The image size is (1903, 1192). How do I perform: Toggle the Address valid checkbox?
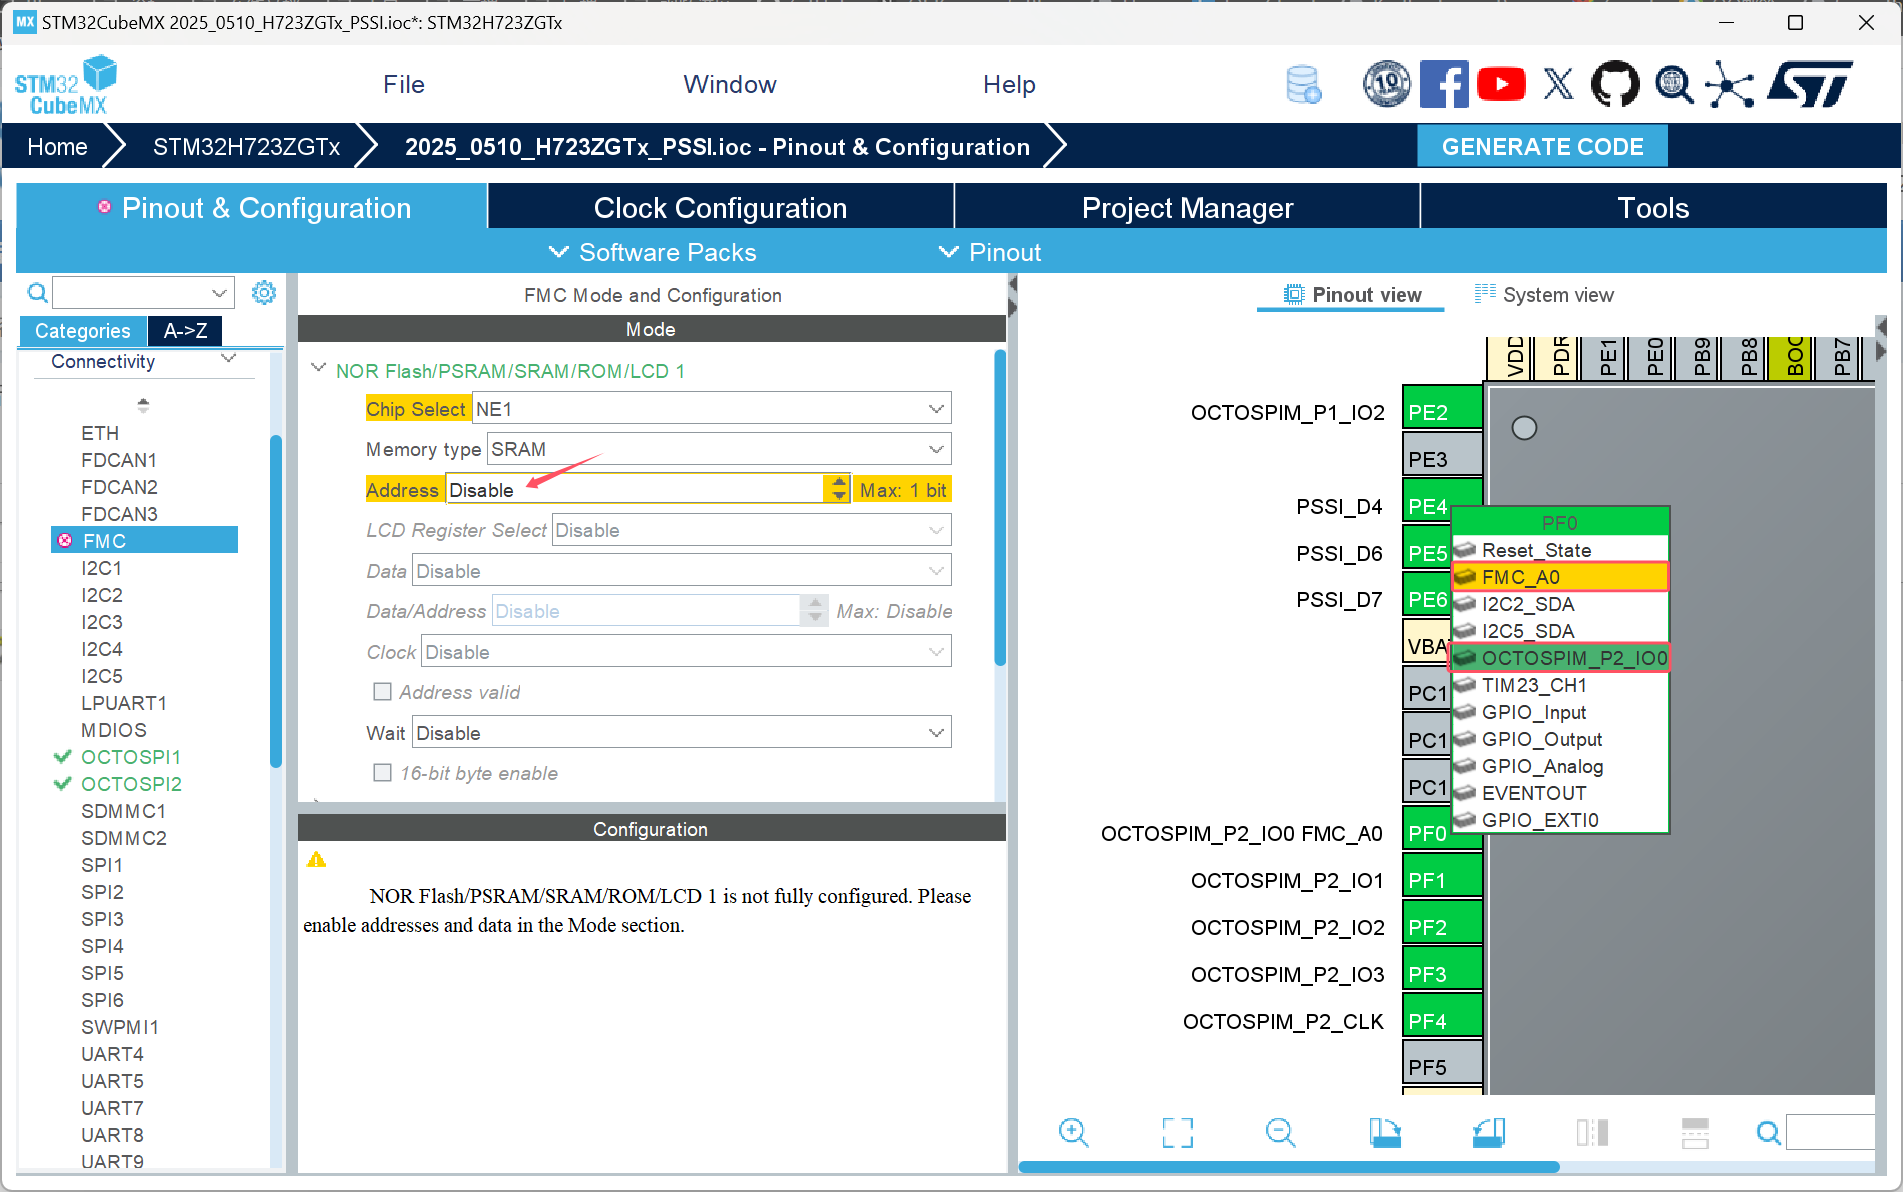tap(382, 692)
